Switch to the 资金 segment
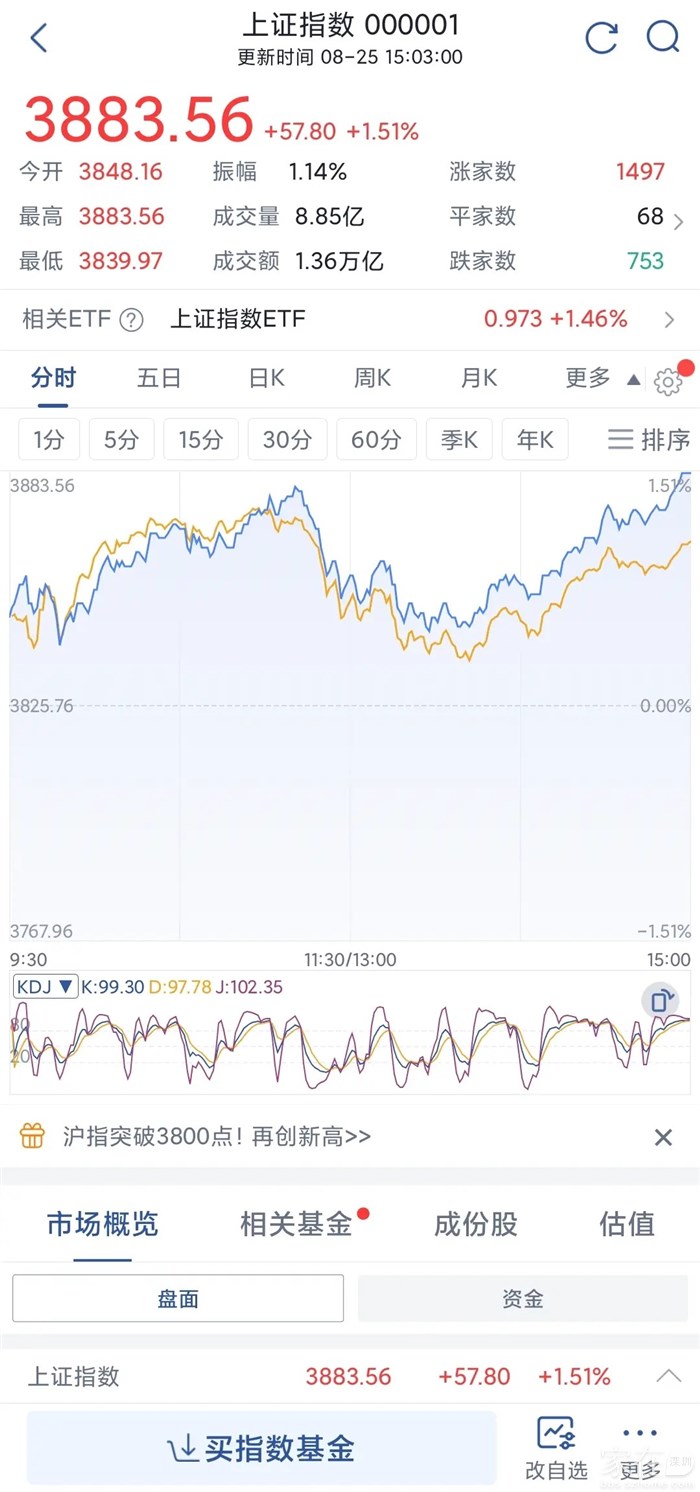This screenshot has height=1492, width=700. (522, 1298)
